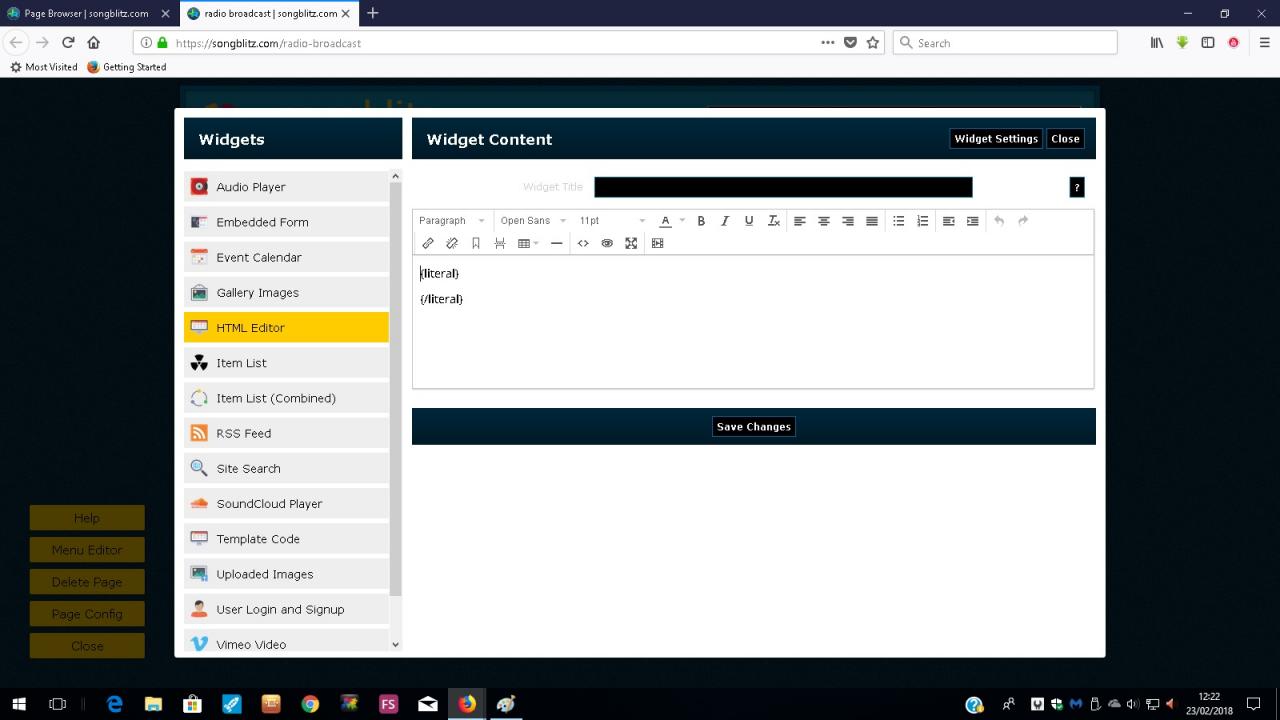Screen dimensions: 1280x720
Task: Expand the text color dropdown arrow
Action: click(x=682, y=221)
